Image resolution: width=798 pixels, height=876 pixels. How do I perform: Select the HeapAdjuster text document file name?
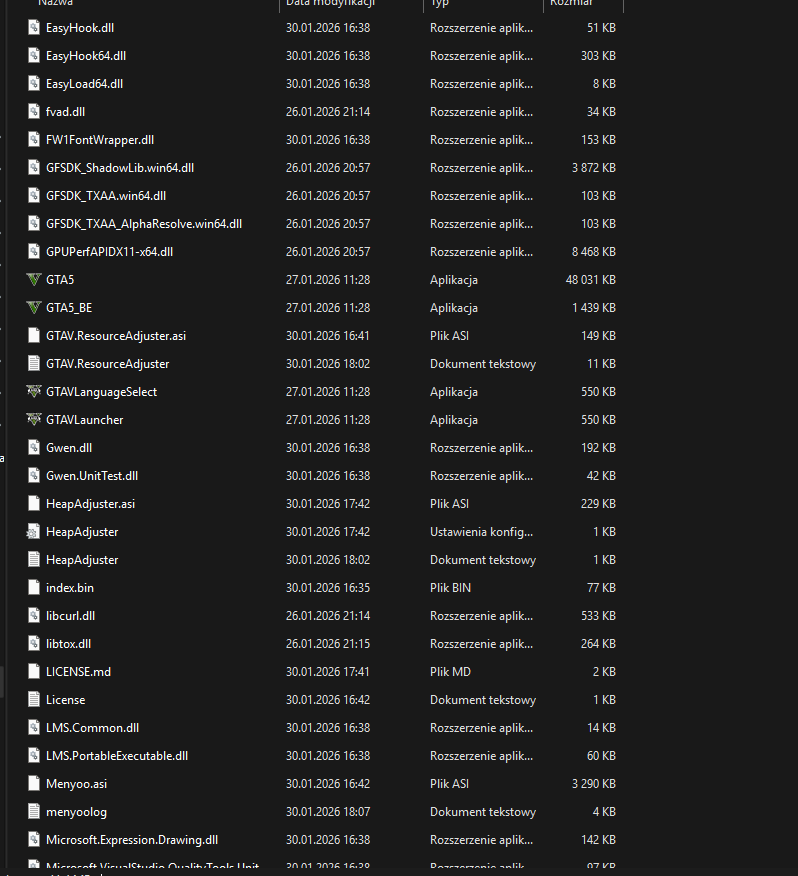click(x=82, y=559)
